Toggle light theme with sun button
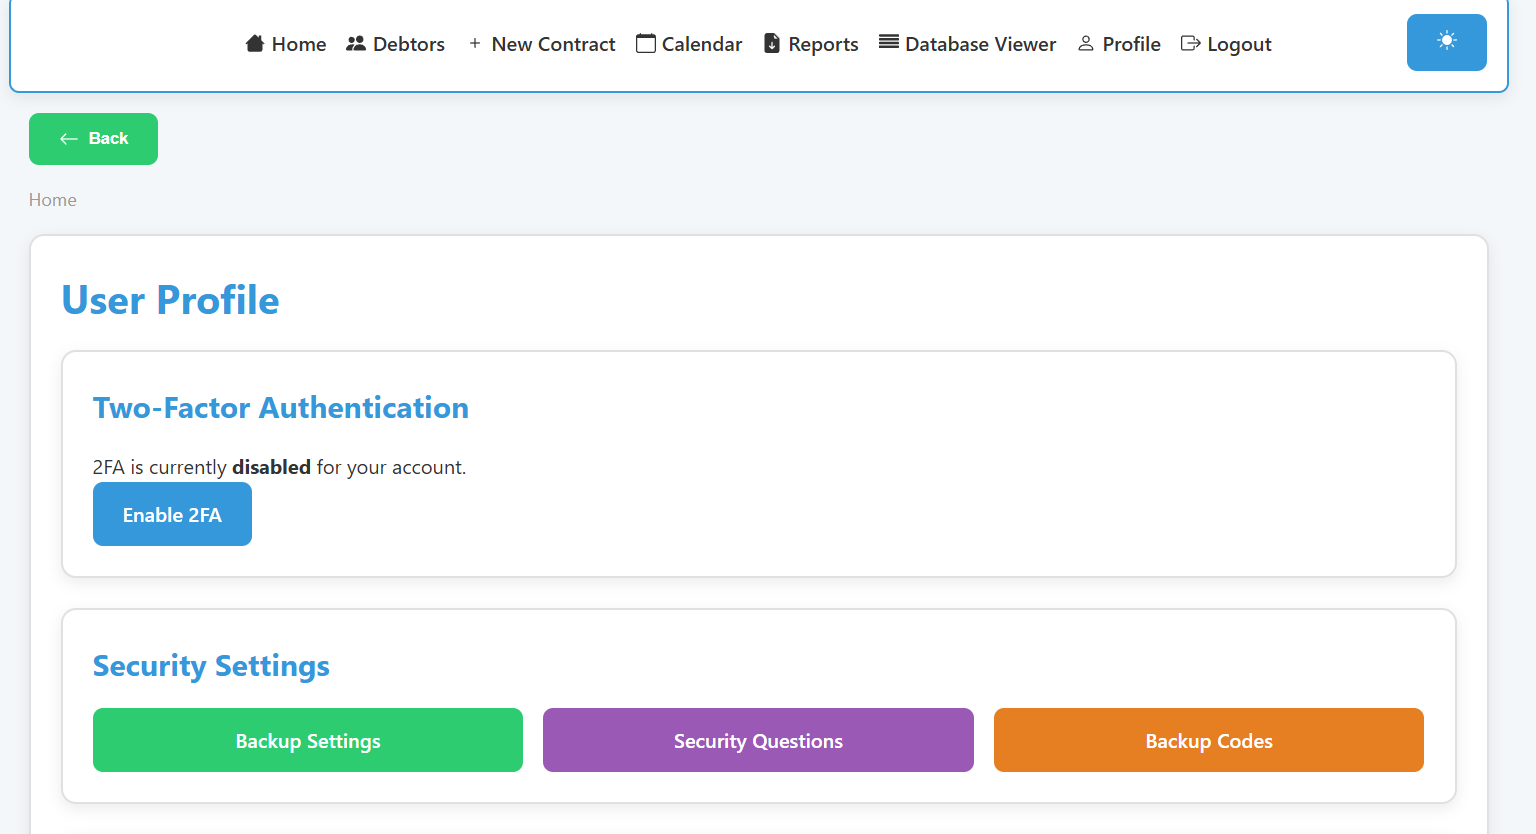Viewport: 1536px width, 834px height. tap(1447, 42)
